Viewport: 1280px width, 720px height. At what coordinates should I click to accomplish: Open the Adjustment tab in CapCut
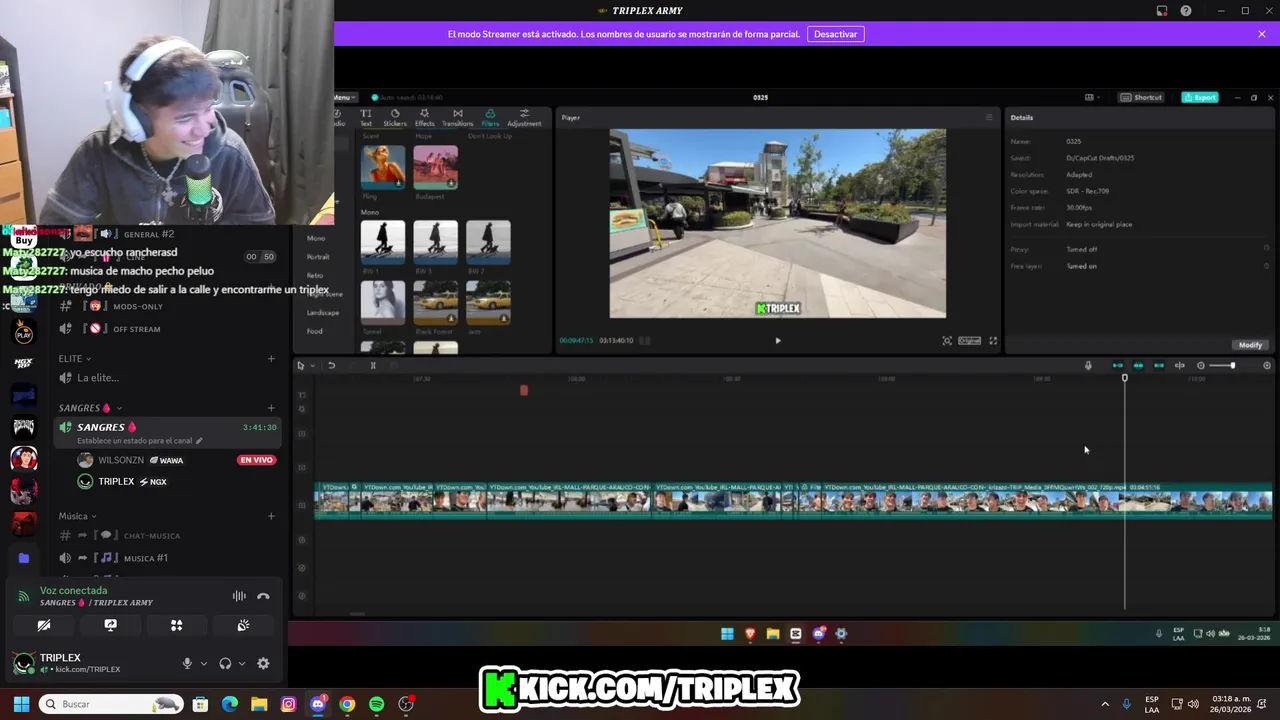[524, 117]
